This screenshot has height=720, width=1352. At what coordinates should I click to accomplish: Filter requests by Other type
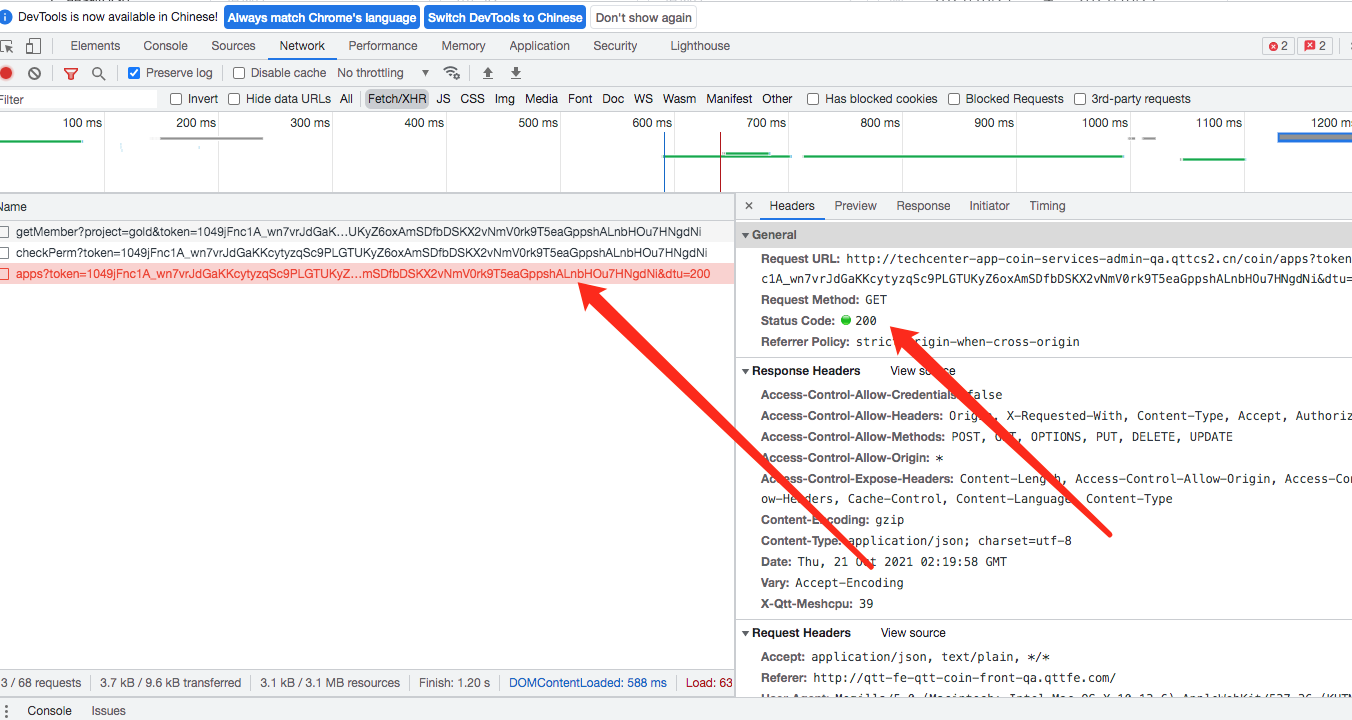pos(777,99)
